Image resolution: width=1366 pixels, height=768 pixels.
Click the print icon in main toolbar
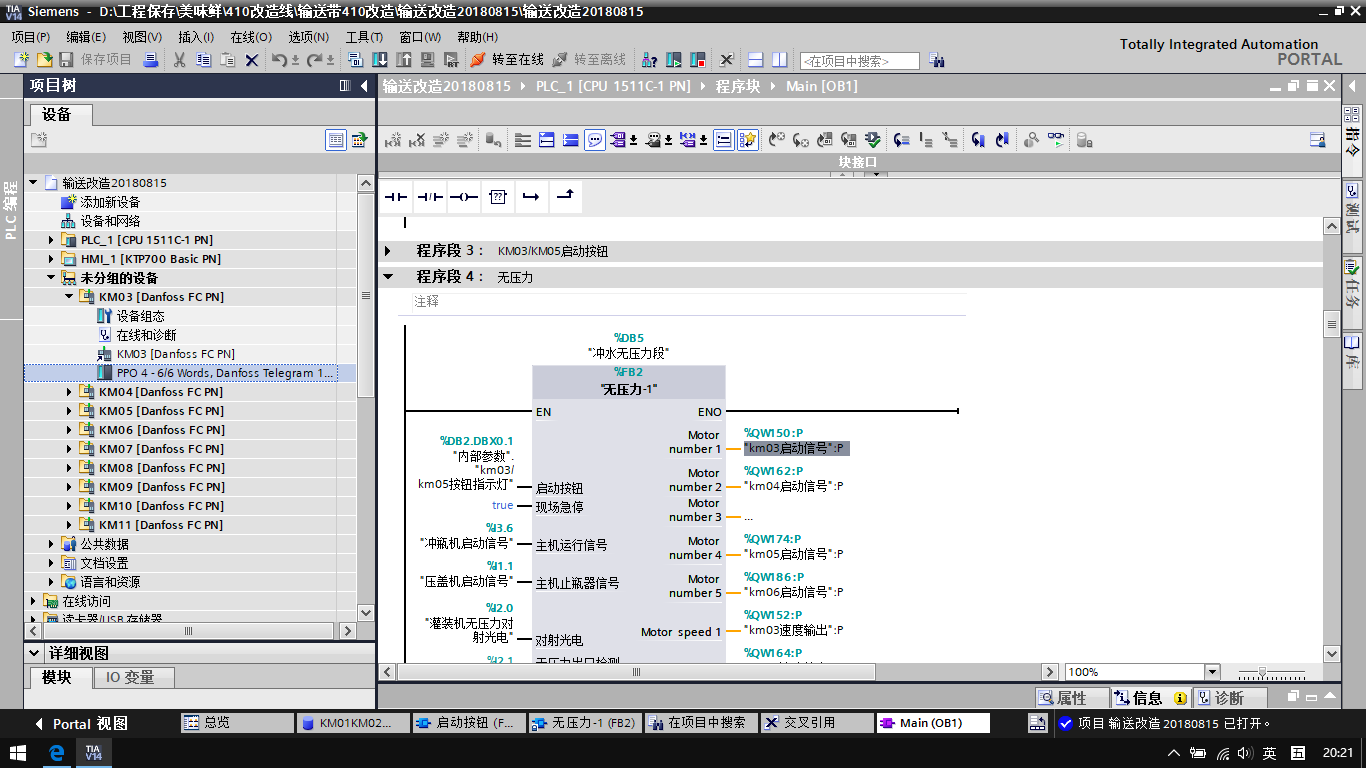(x=151, y=60)
